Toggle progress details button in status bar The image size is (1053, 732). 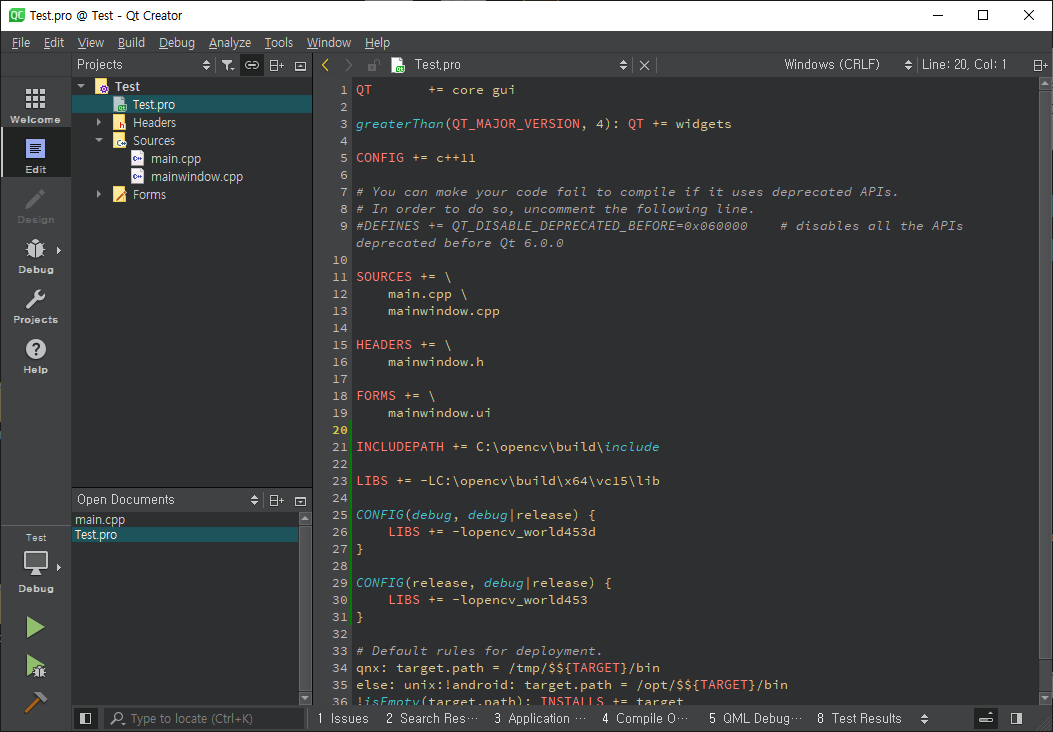[986, 719]
